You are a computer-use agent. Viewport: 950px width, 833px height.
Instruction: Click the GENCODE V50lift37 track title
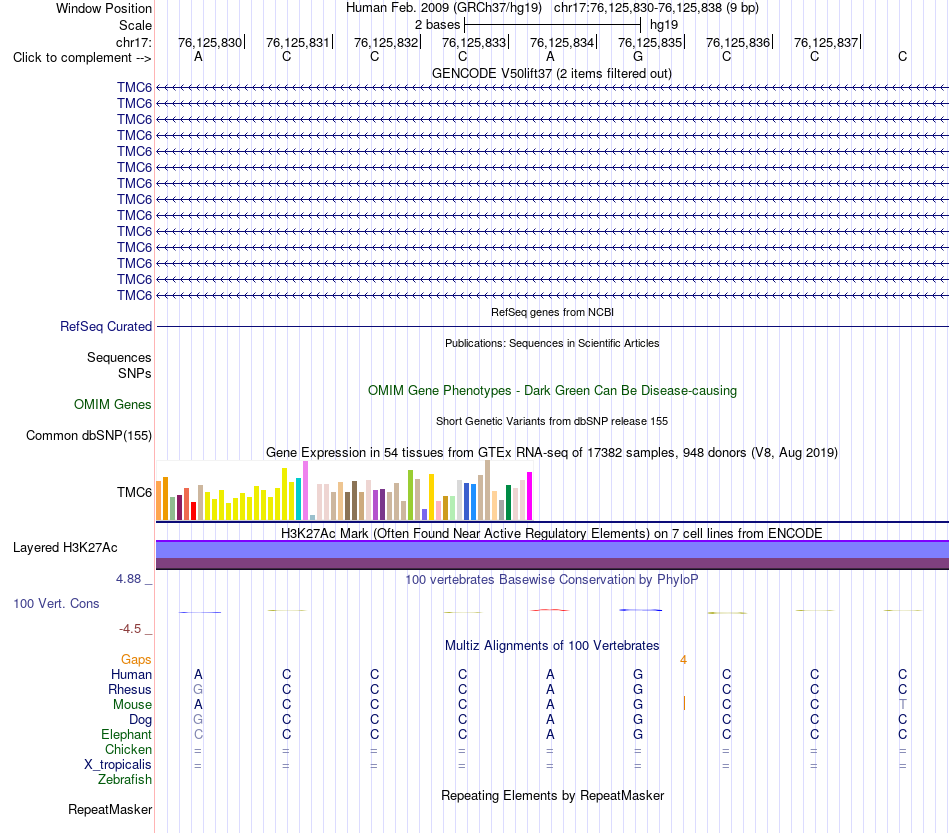click(552, 73)
